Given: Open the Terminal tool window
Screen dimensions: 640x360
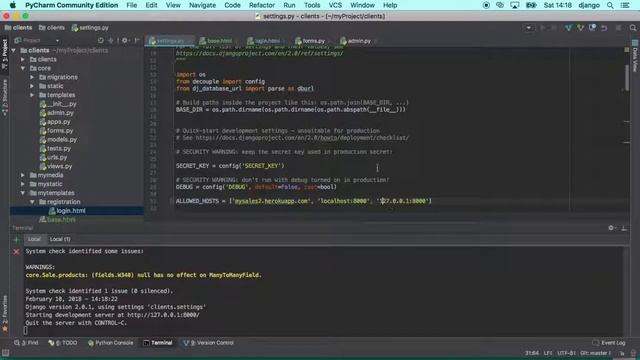Looking at the screenshot, I should click(x=158, y=343).
